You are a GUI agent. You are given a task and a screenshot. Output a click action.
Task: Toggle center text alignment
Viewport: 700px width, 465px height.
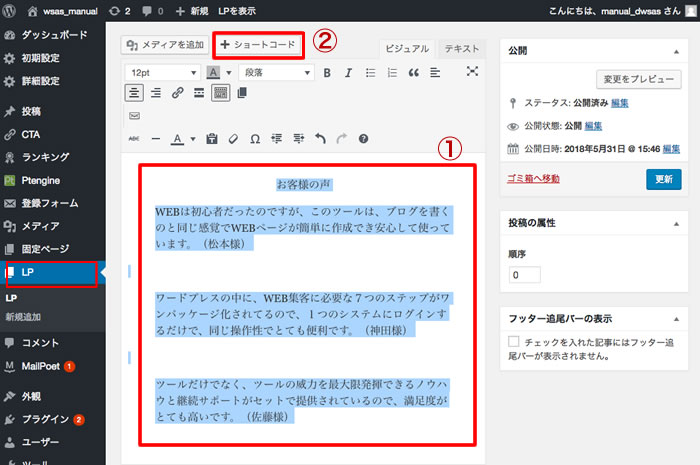point(134,93)
